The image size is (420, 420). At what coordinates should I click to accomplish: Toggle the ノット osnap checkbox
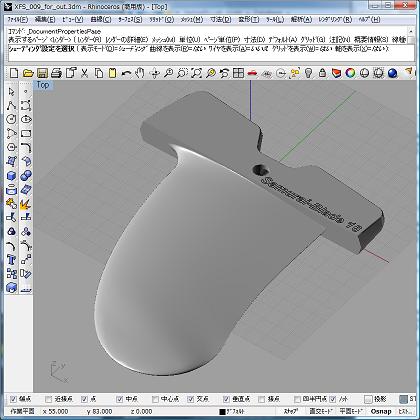(332, 399)
